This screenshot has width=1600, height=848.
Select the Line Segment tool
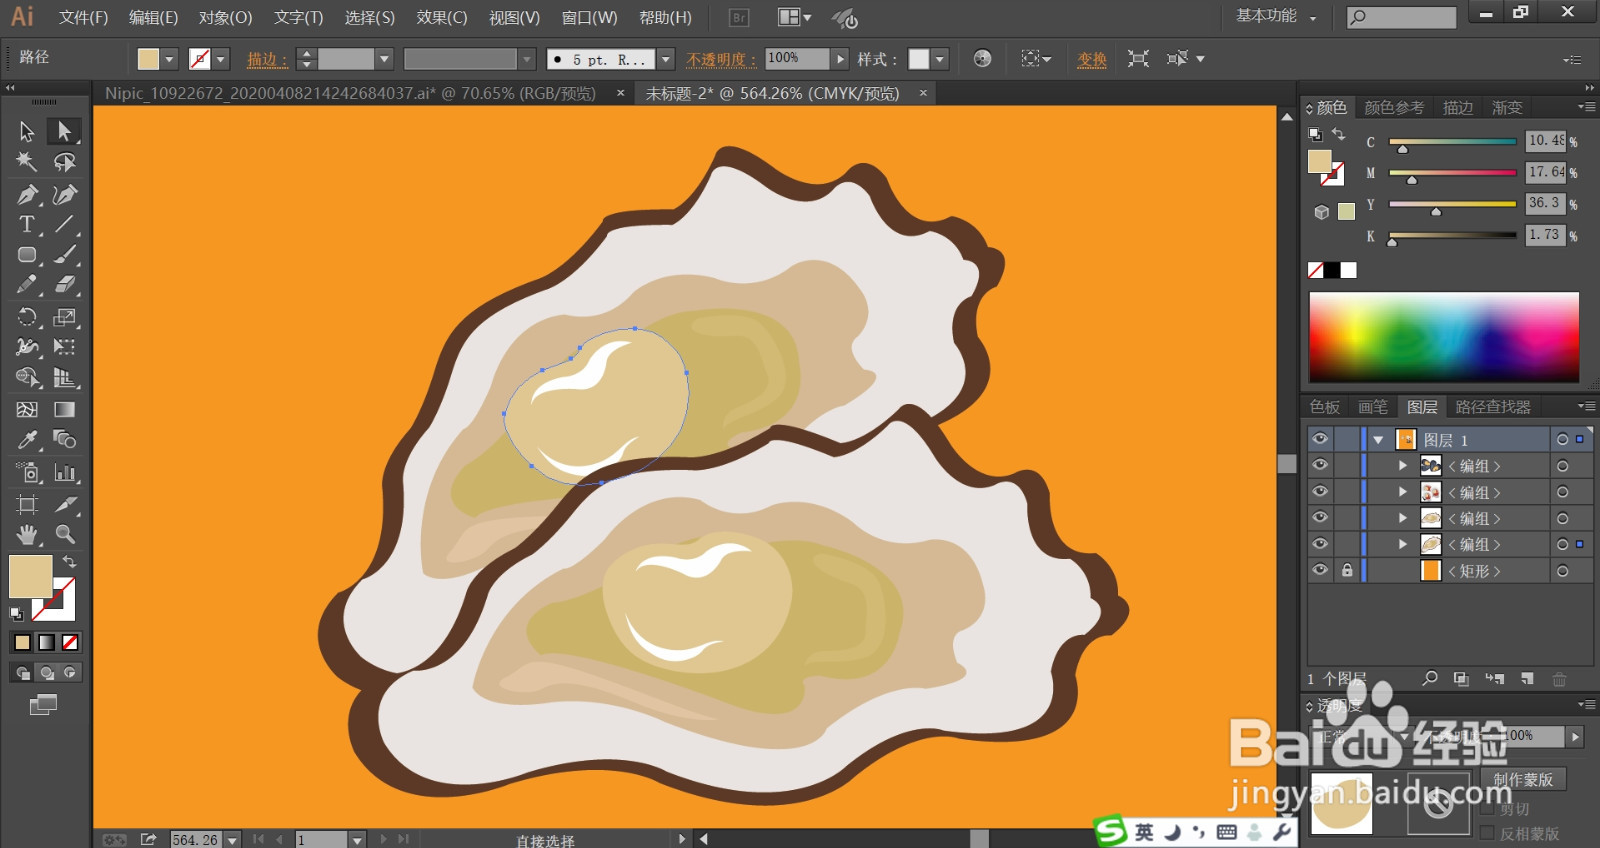(x=65, y=224)
